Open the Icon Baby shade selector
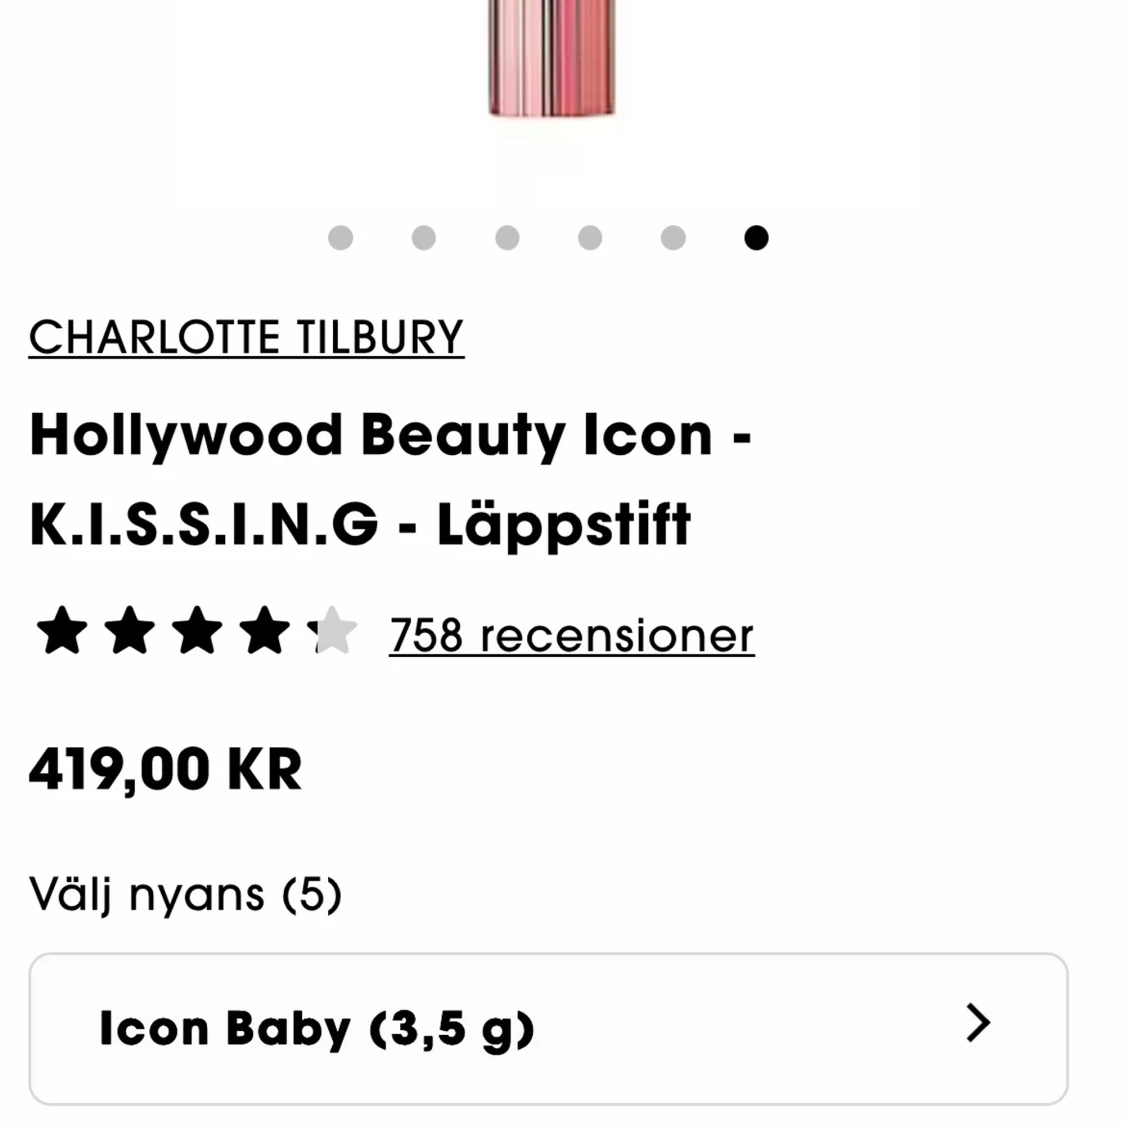Viewport: 1125px width, 1125px height. click(x=549, y=1029)
